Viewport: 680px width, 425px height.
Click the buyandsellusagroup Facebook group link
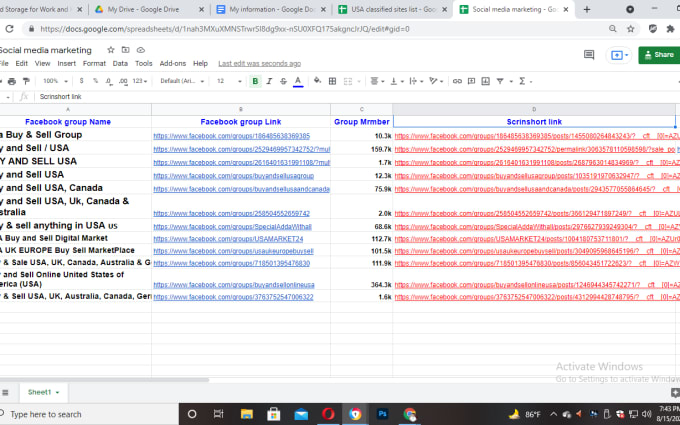[x=233, y=176]
